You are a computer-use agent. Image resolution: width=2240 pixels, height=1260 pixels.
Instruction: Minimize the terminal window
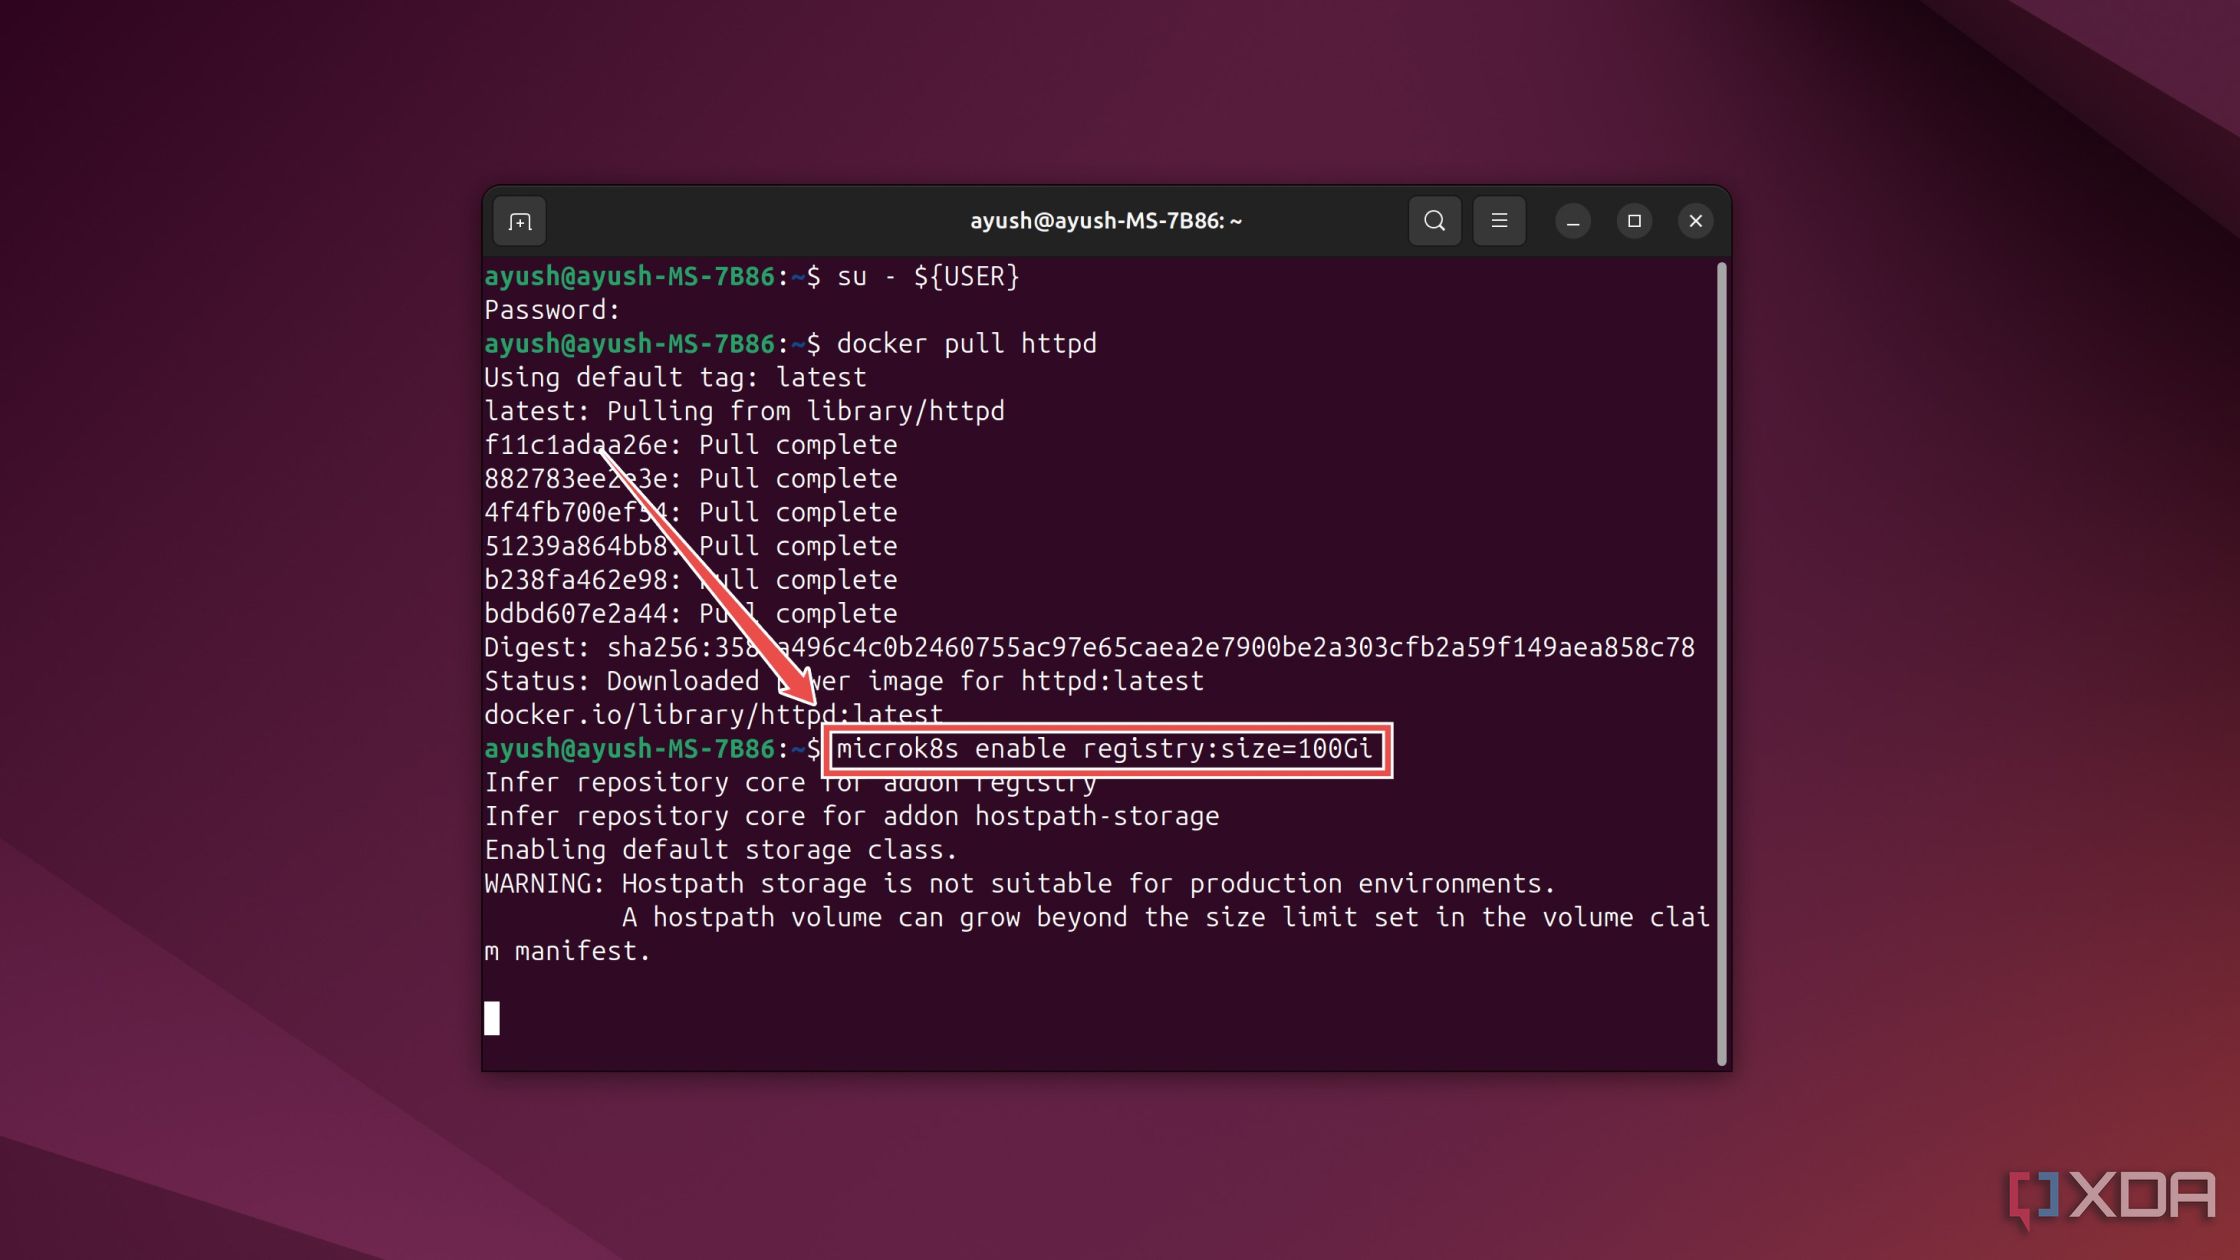[x=1573, y=221]
